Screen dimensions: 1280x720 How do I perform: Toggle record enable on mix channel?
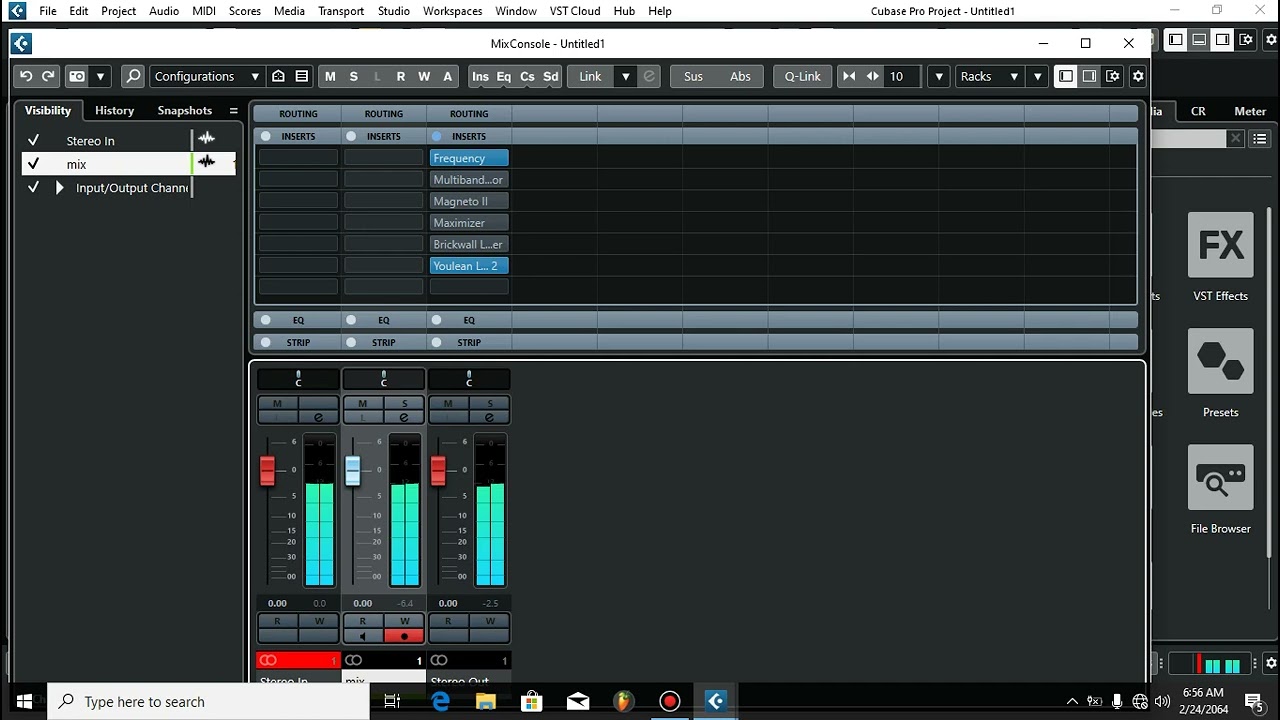coord(404,636)
